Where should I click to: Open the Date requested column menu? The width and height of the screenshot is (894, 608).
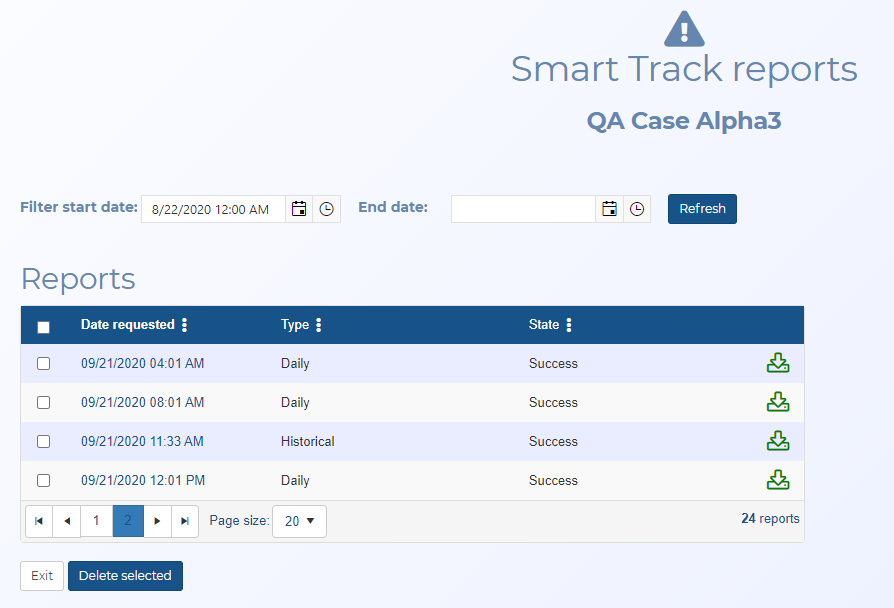click(184, 325)
